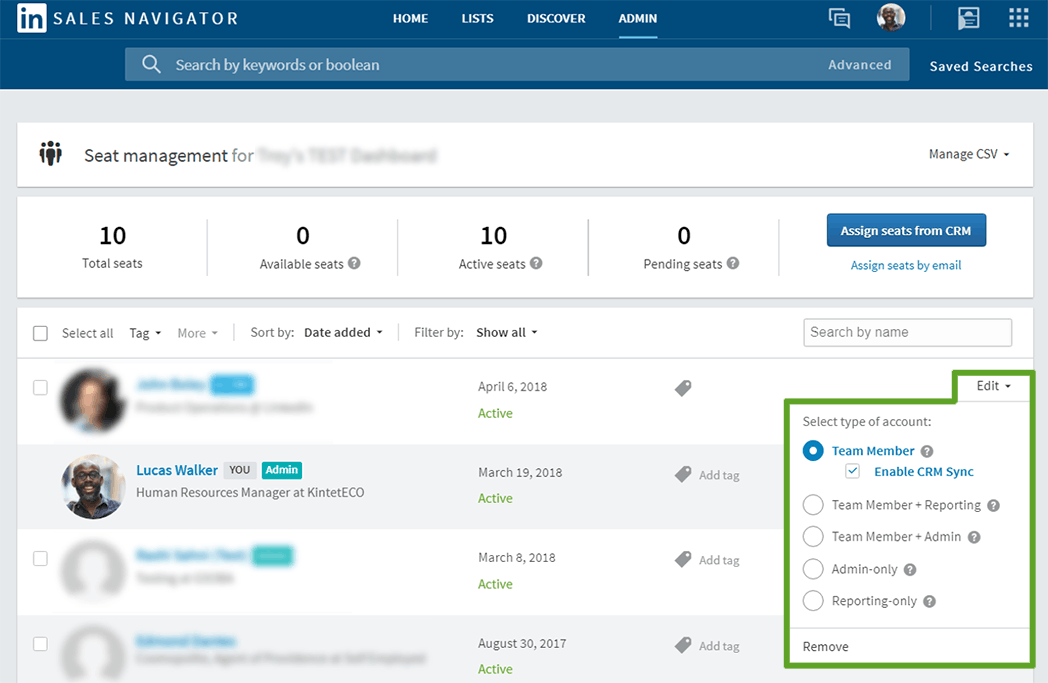The image size is (1048, 683).
Task: Click the Assign seats from CRM button
Action: (906, 230)
